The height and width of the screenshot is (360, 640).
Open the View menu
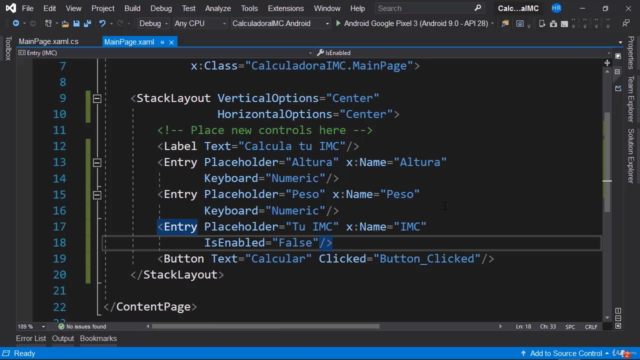pos(73,8)
